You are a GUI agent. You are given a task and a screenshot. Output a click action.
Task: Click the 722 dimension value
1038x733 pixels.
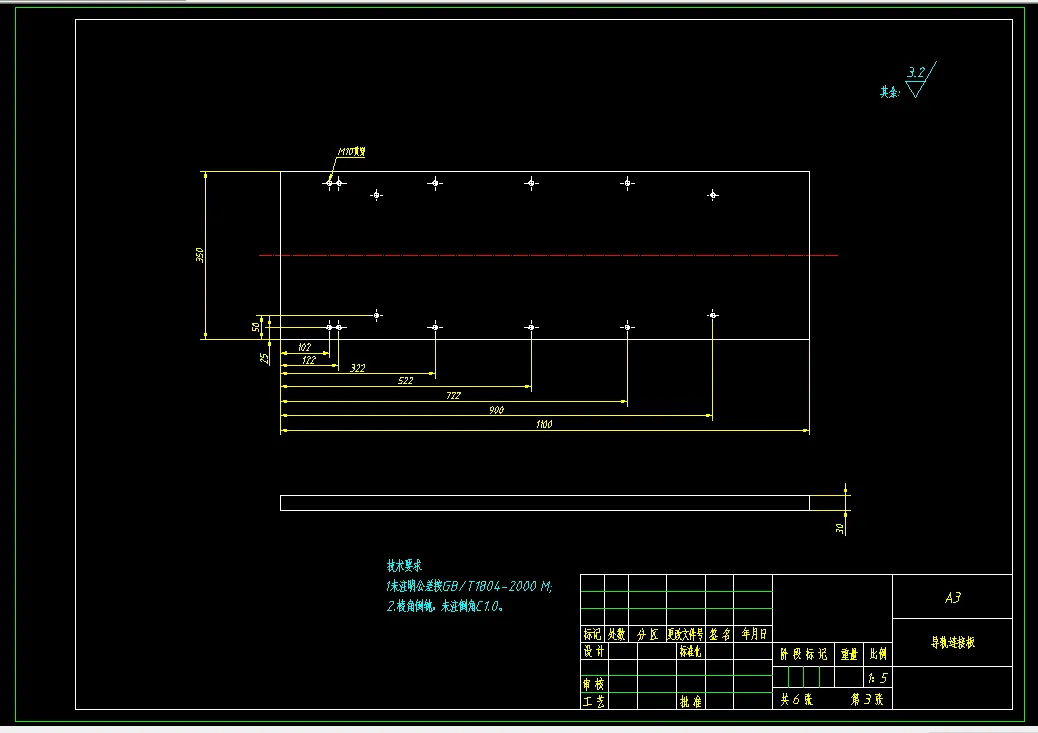[x=453, y=395]
